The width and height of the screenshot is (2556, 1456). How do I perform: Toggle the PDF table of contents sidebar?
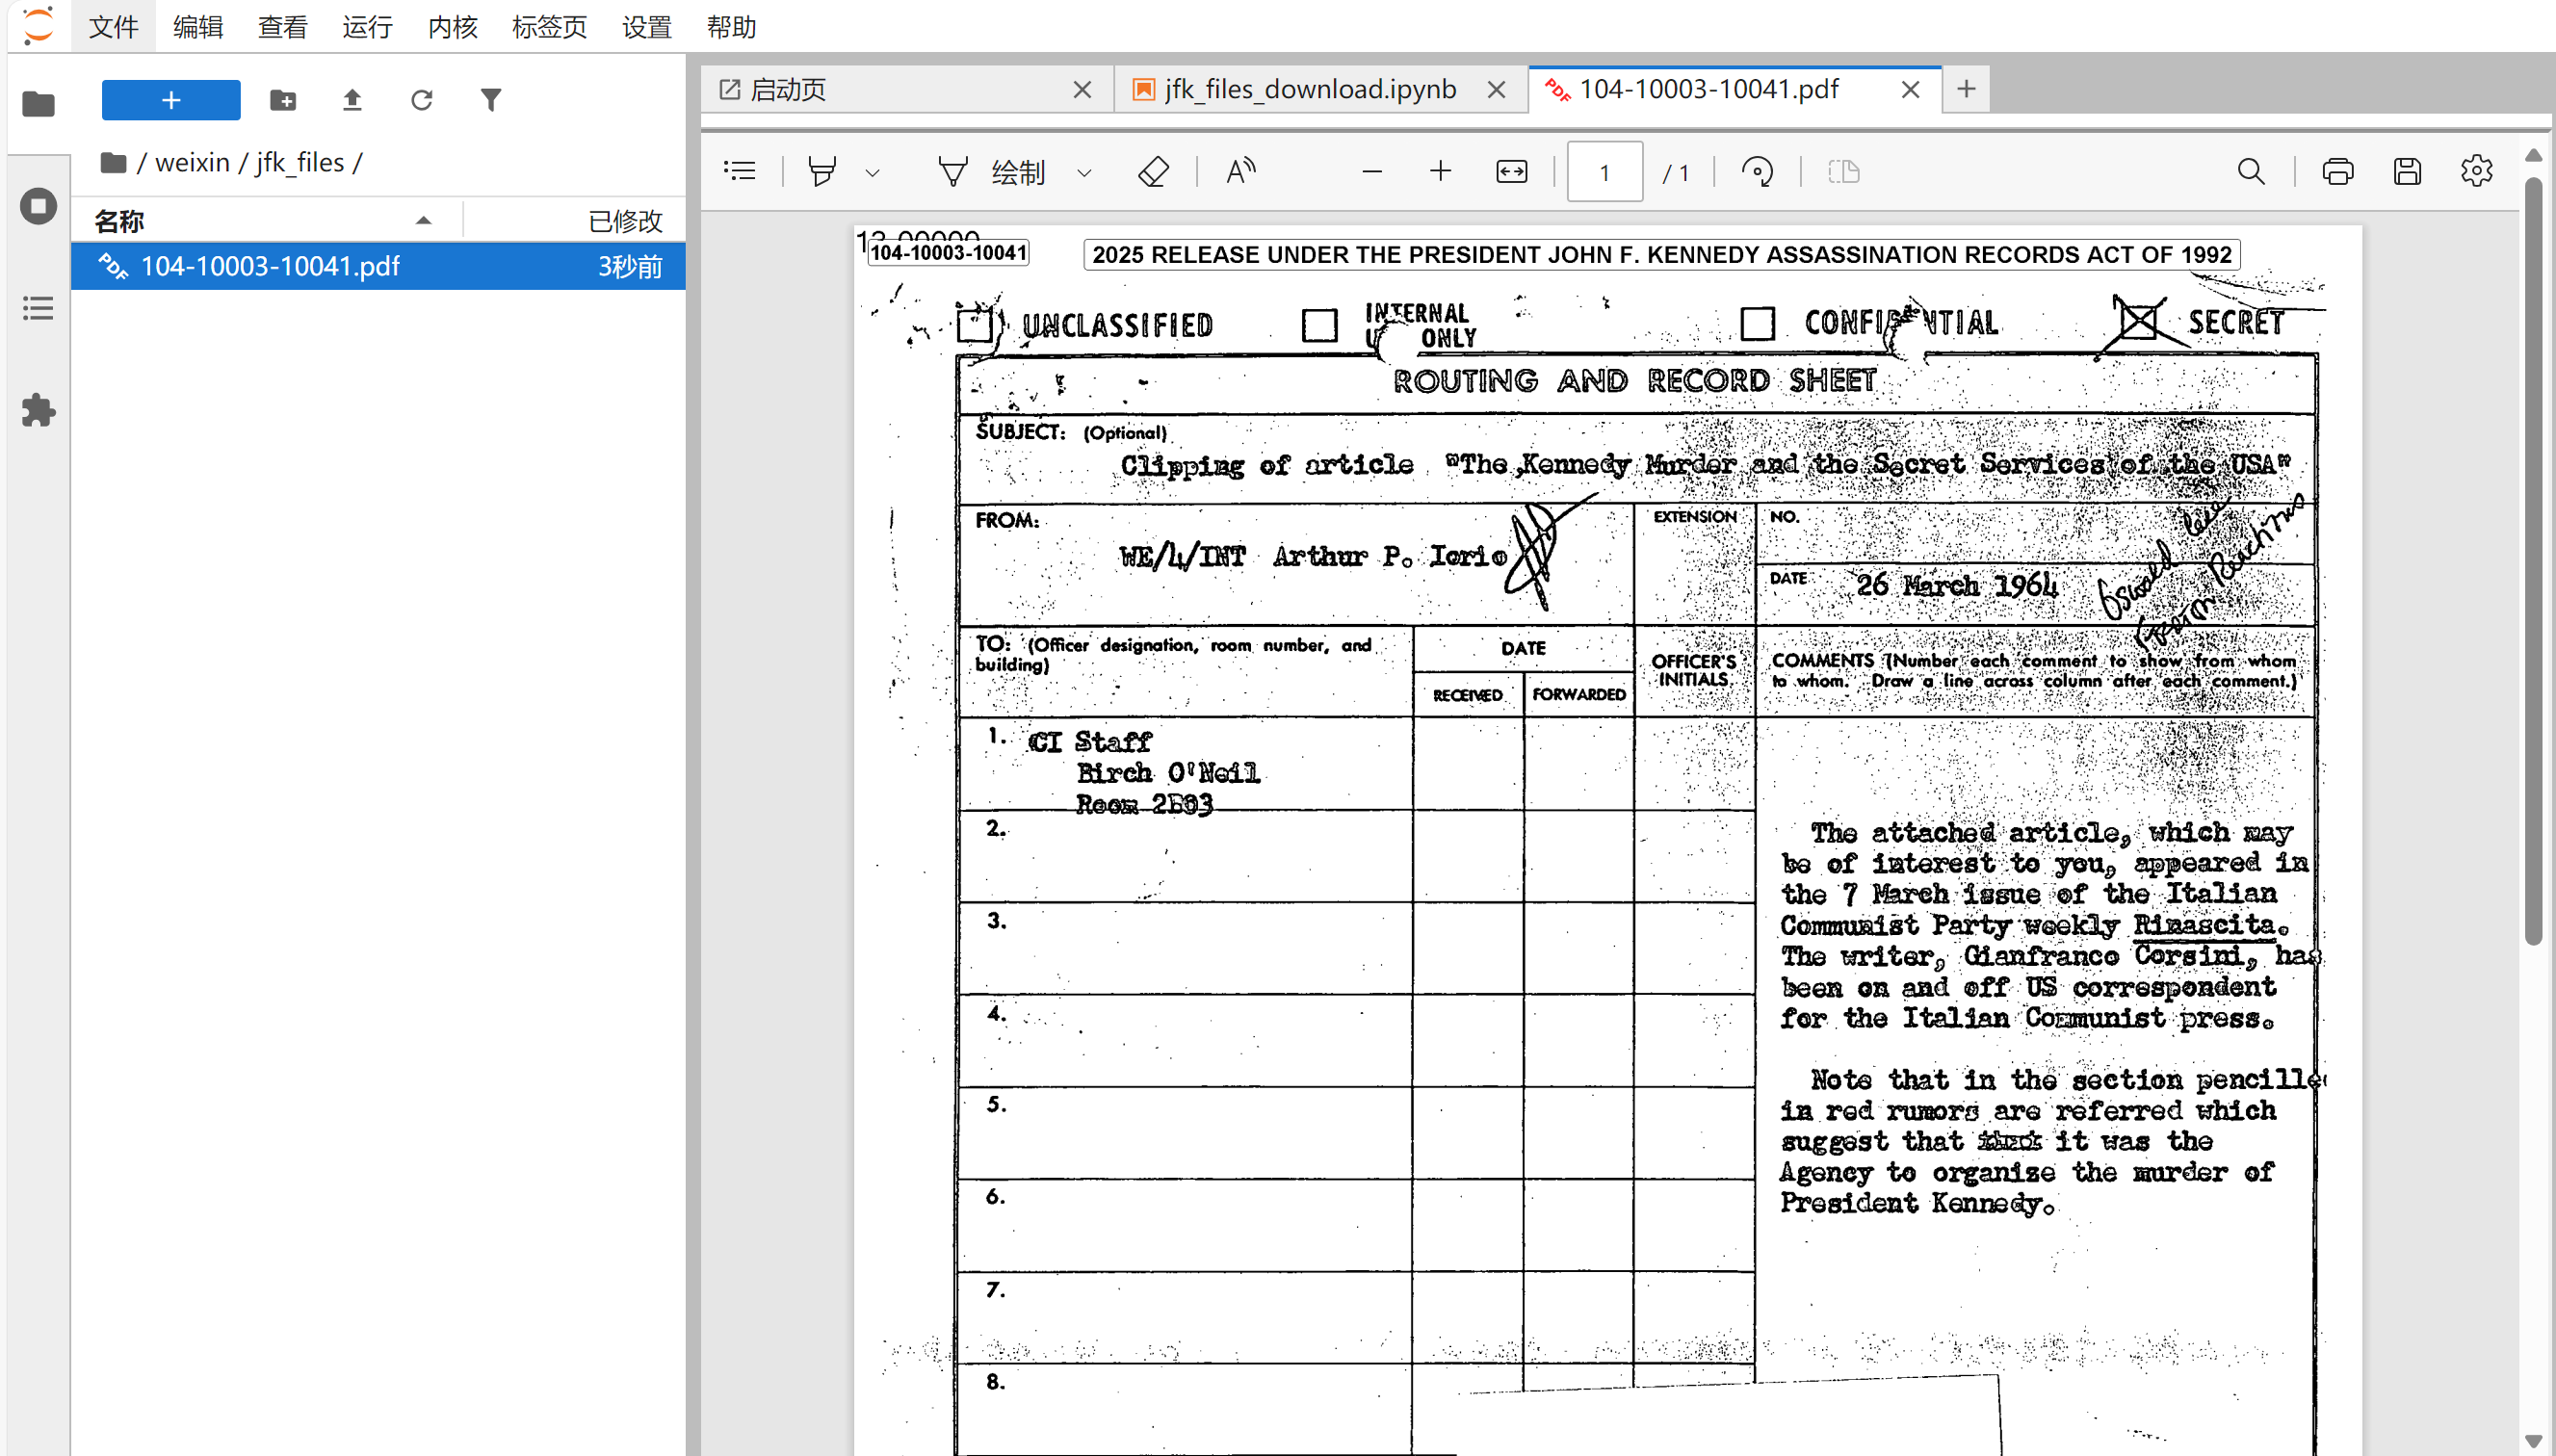click(x=740, y=172)
